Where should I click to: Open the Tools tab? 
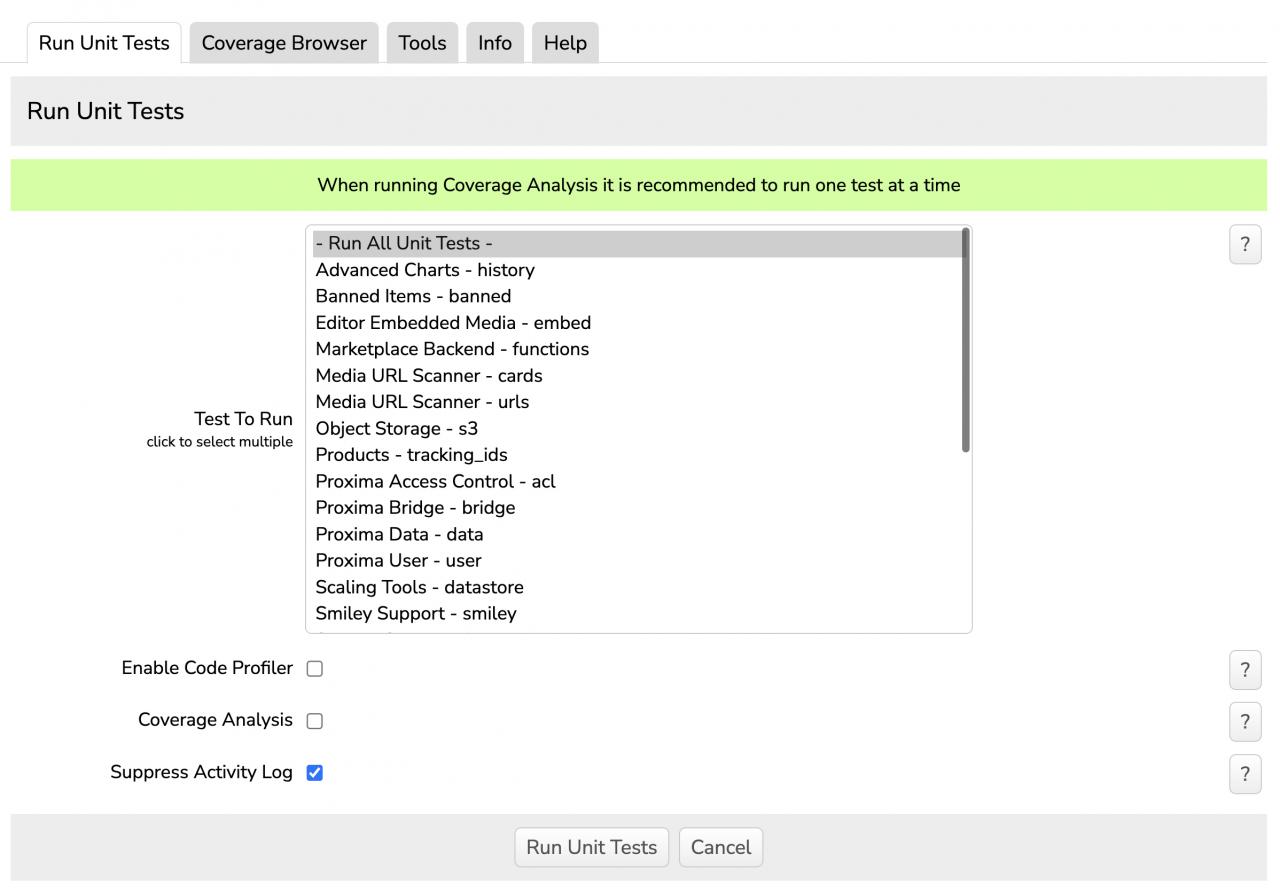click(x=422, y=43)
